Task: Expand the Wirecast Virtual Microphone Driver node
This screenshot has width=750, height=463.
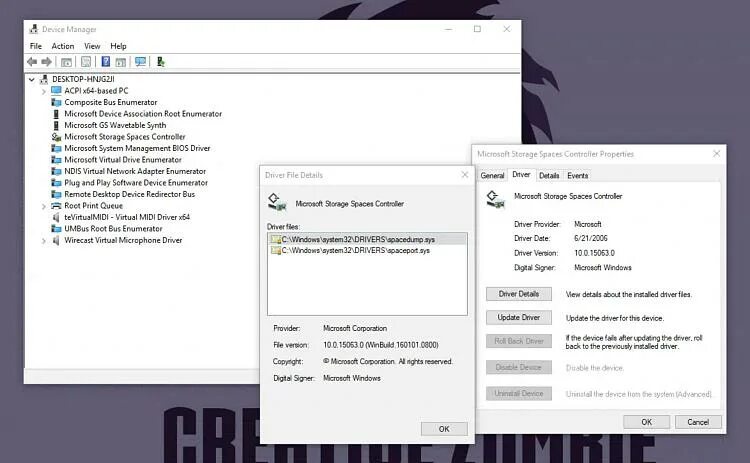Action: 44,241
